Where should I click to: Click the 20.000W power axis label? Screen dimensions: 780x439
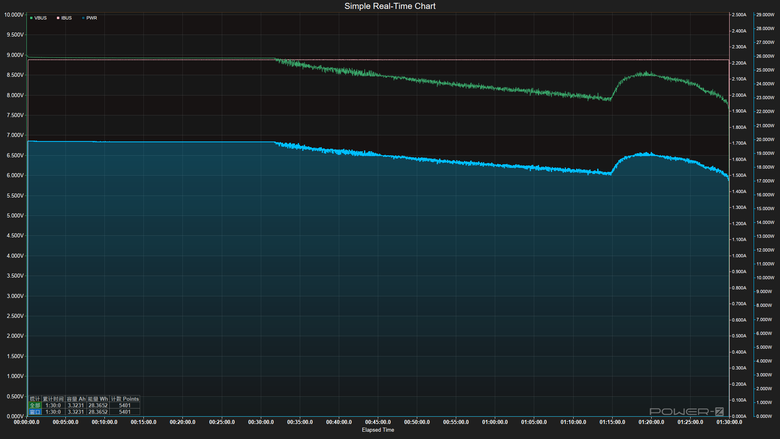tap(765, 140)
